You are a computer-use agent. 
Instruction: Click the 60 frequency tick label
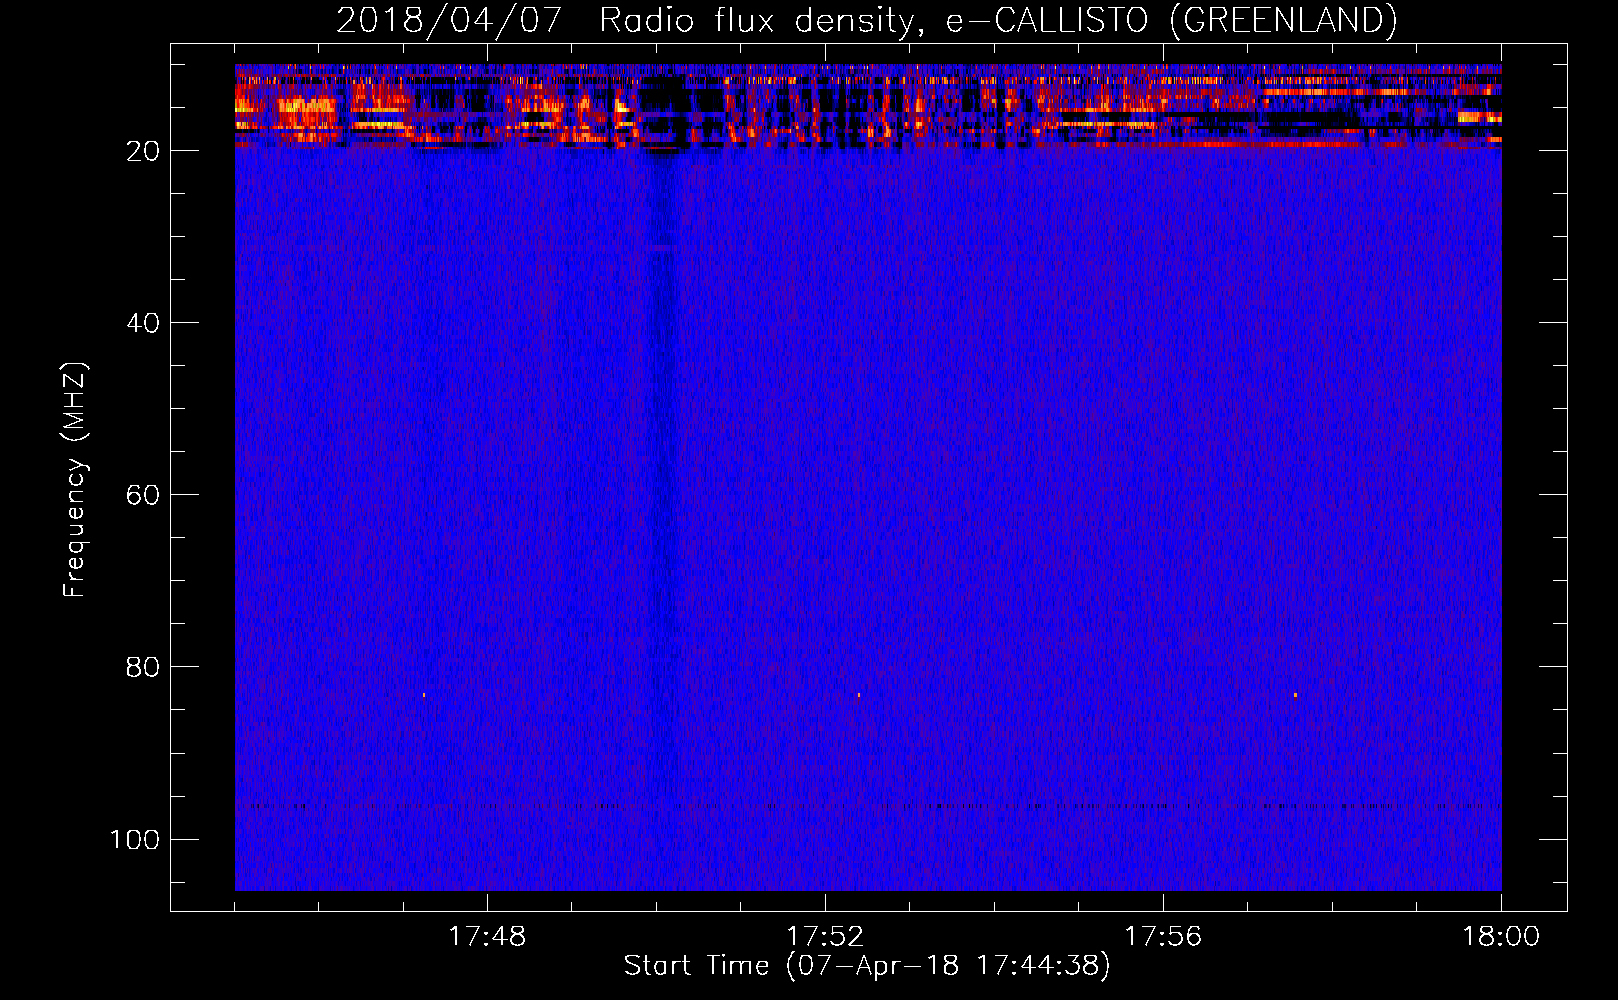[x=143, y=495]
